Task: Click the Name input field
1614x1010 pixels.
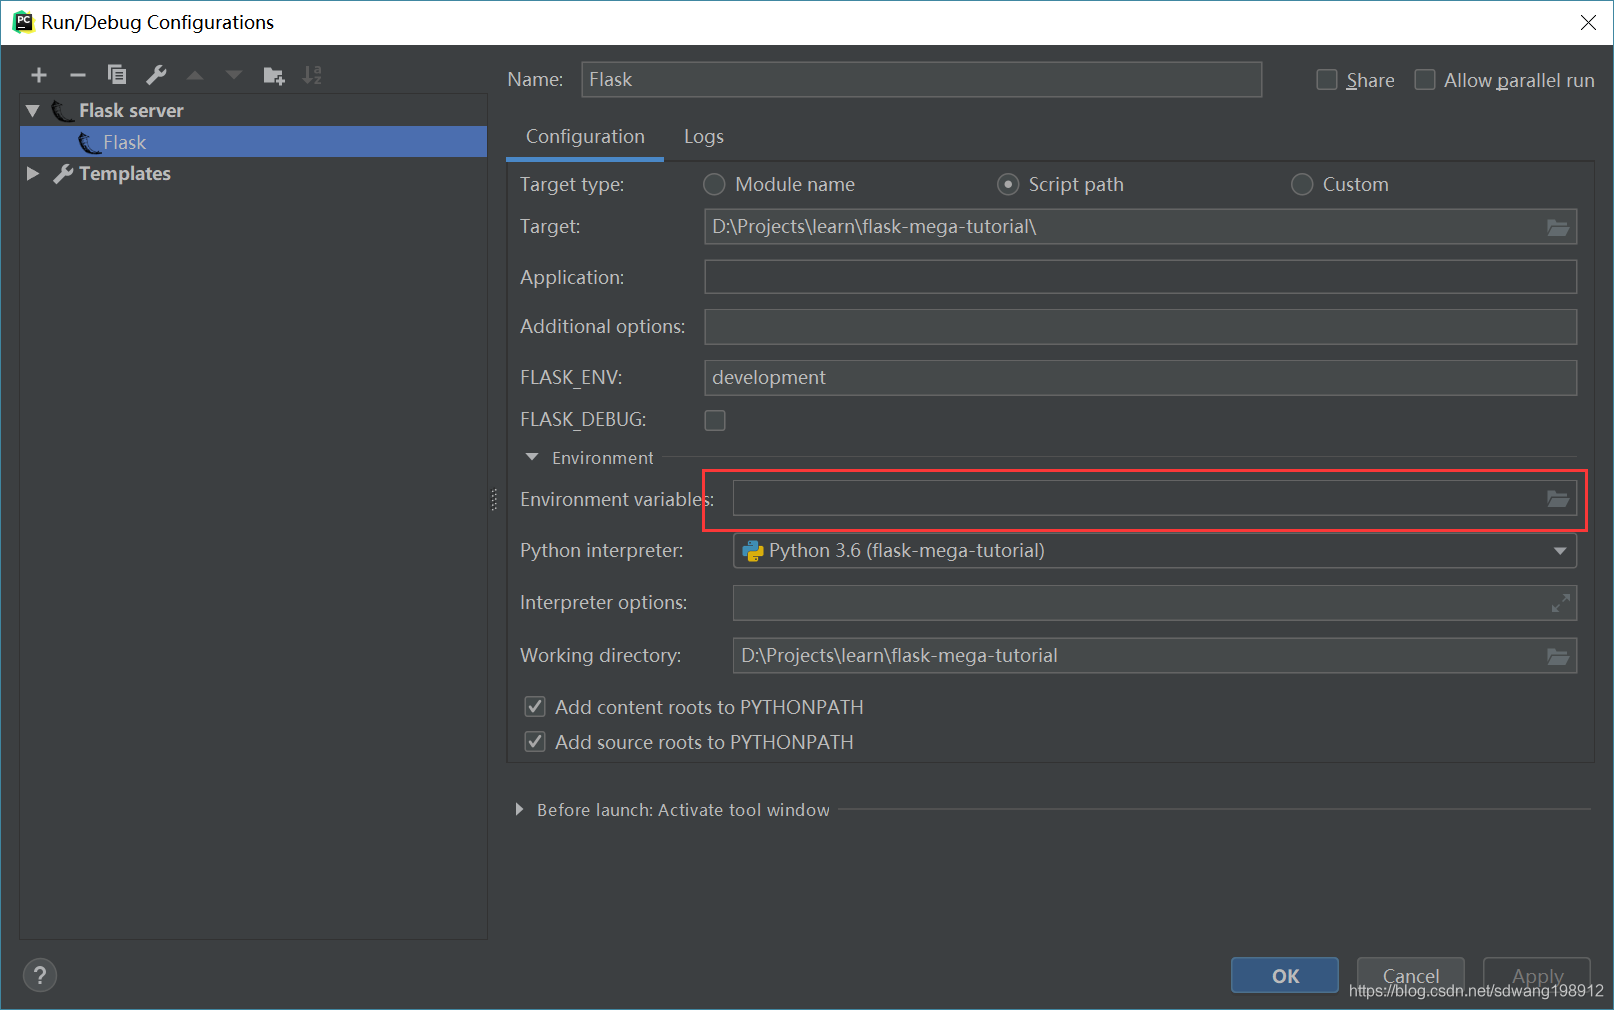Action: (921, 80)
